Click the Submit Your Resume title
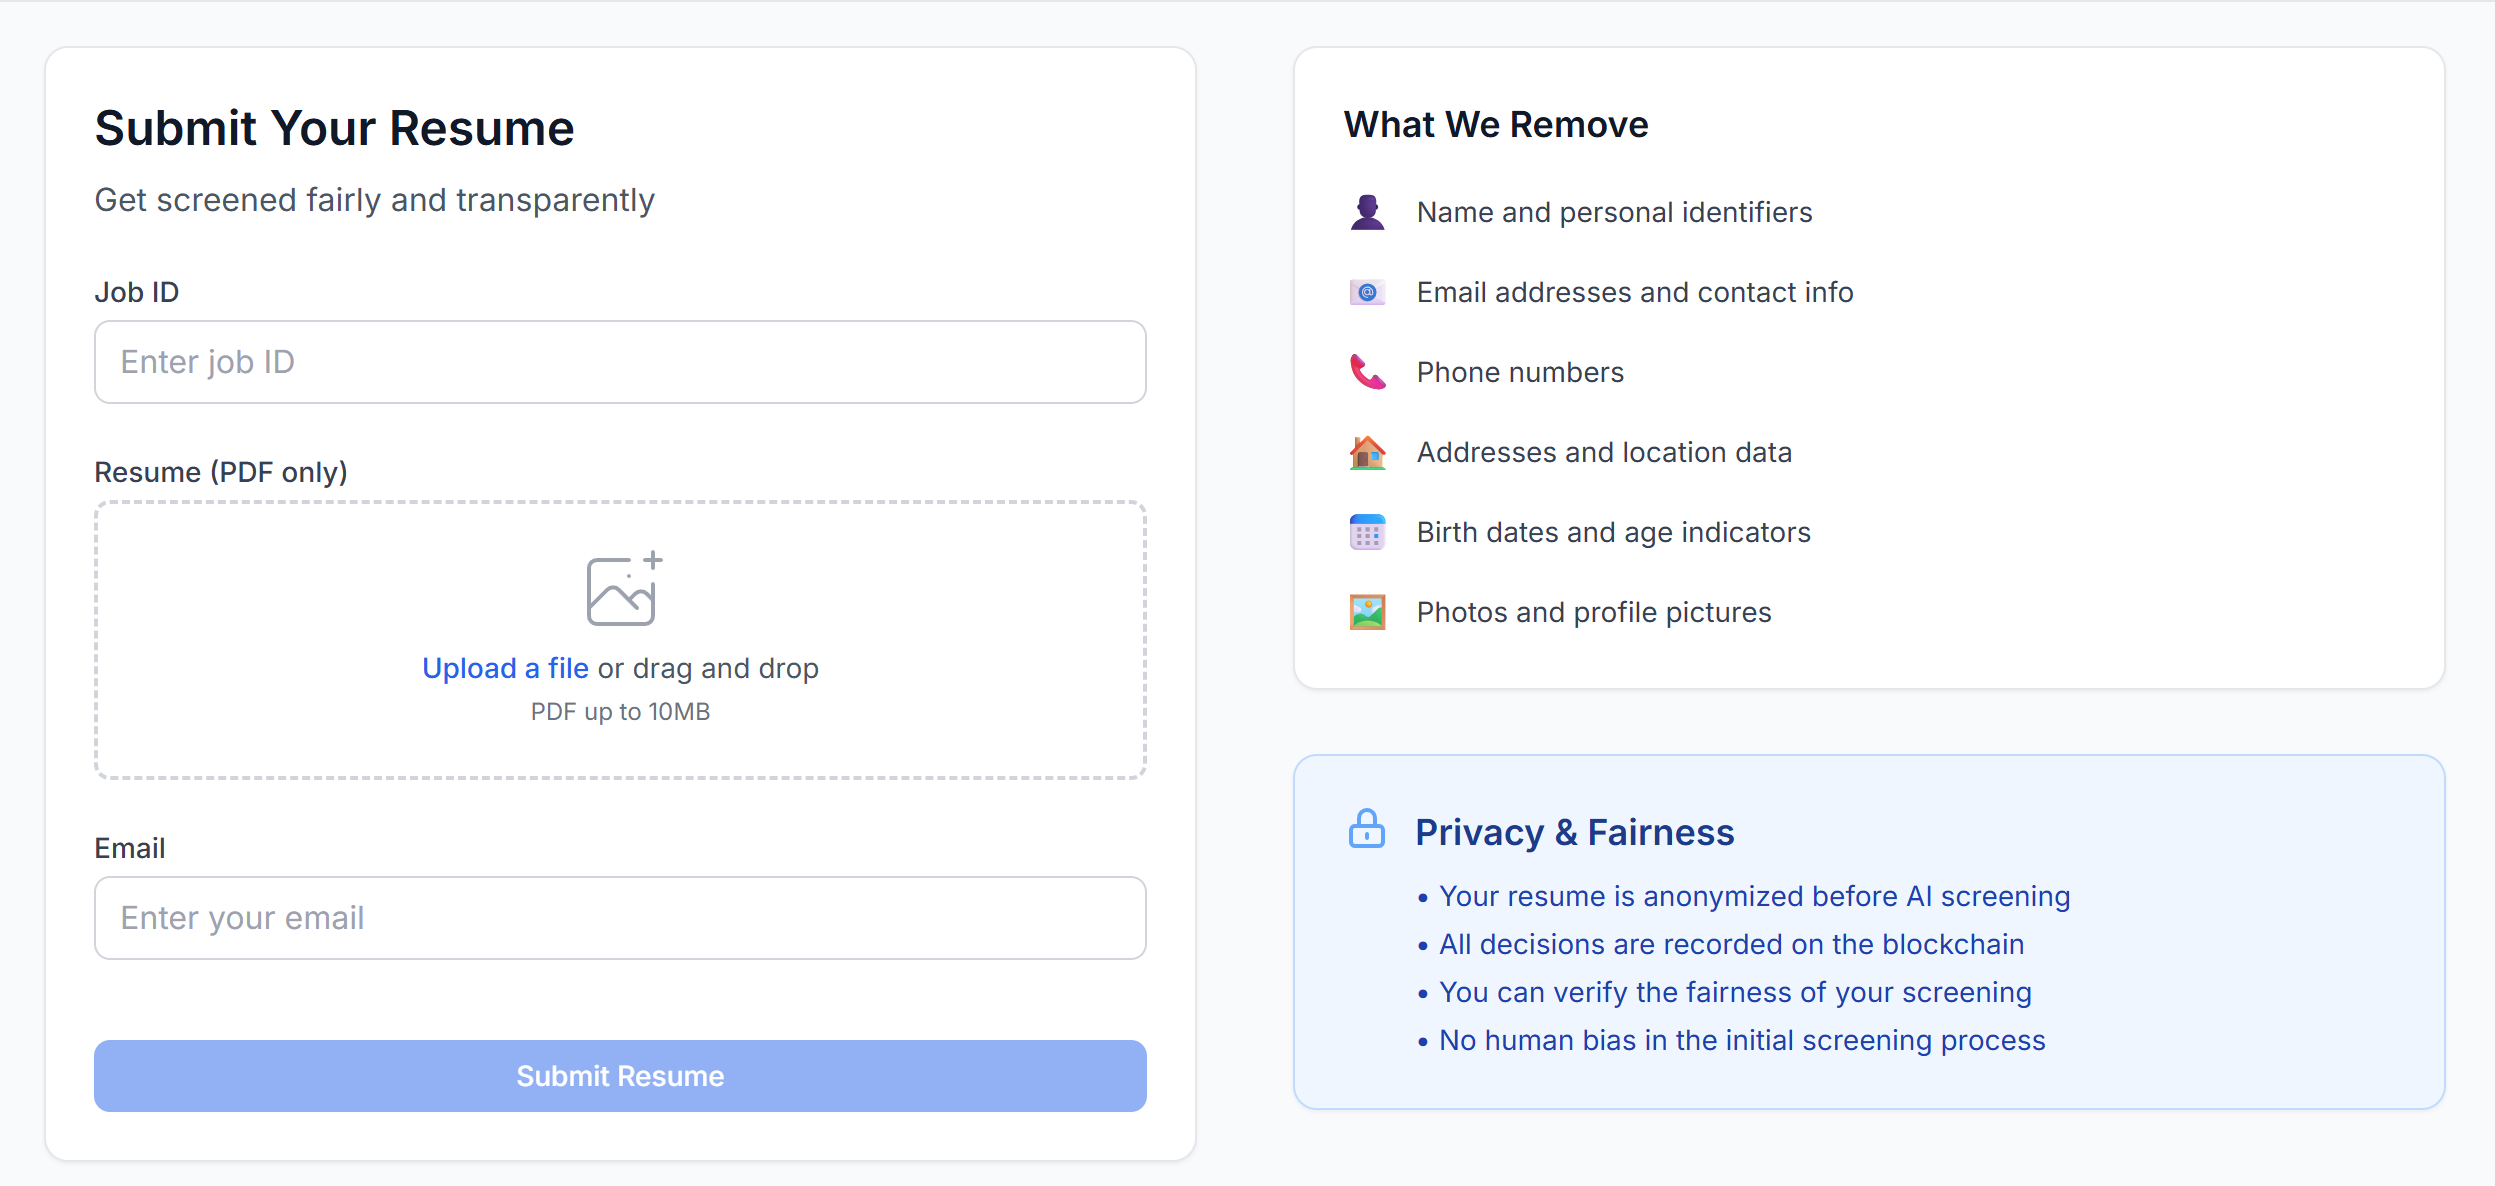 click(334, 128)
